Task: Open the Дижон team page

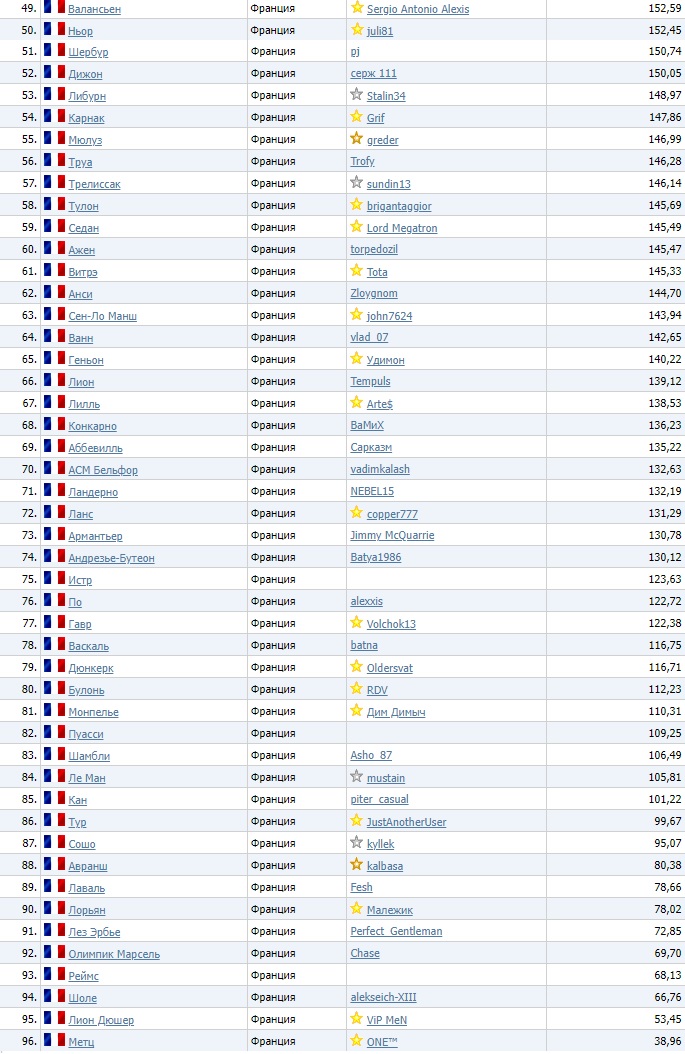Action: coord(85,74)
